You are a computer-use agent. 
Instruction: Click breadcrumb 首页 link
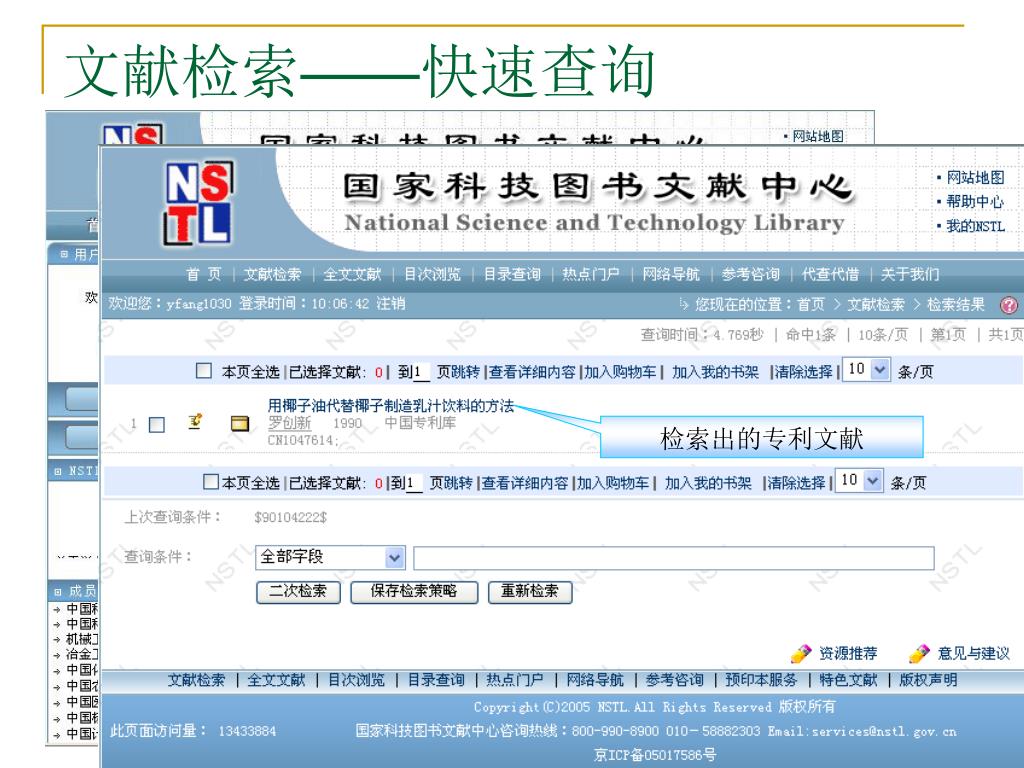(810, 304)
